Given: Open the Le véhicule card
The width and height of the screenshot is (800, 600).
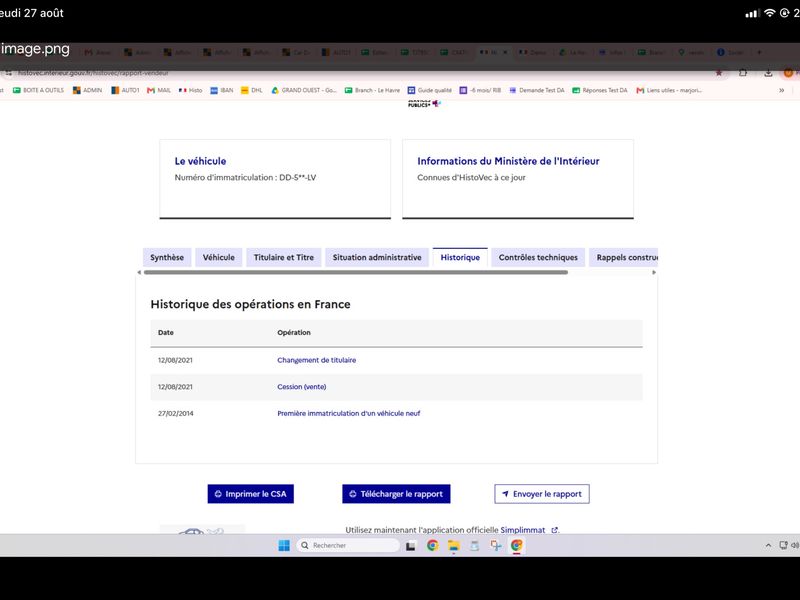Looking at the screenshot, I should [x=275, y=179].
